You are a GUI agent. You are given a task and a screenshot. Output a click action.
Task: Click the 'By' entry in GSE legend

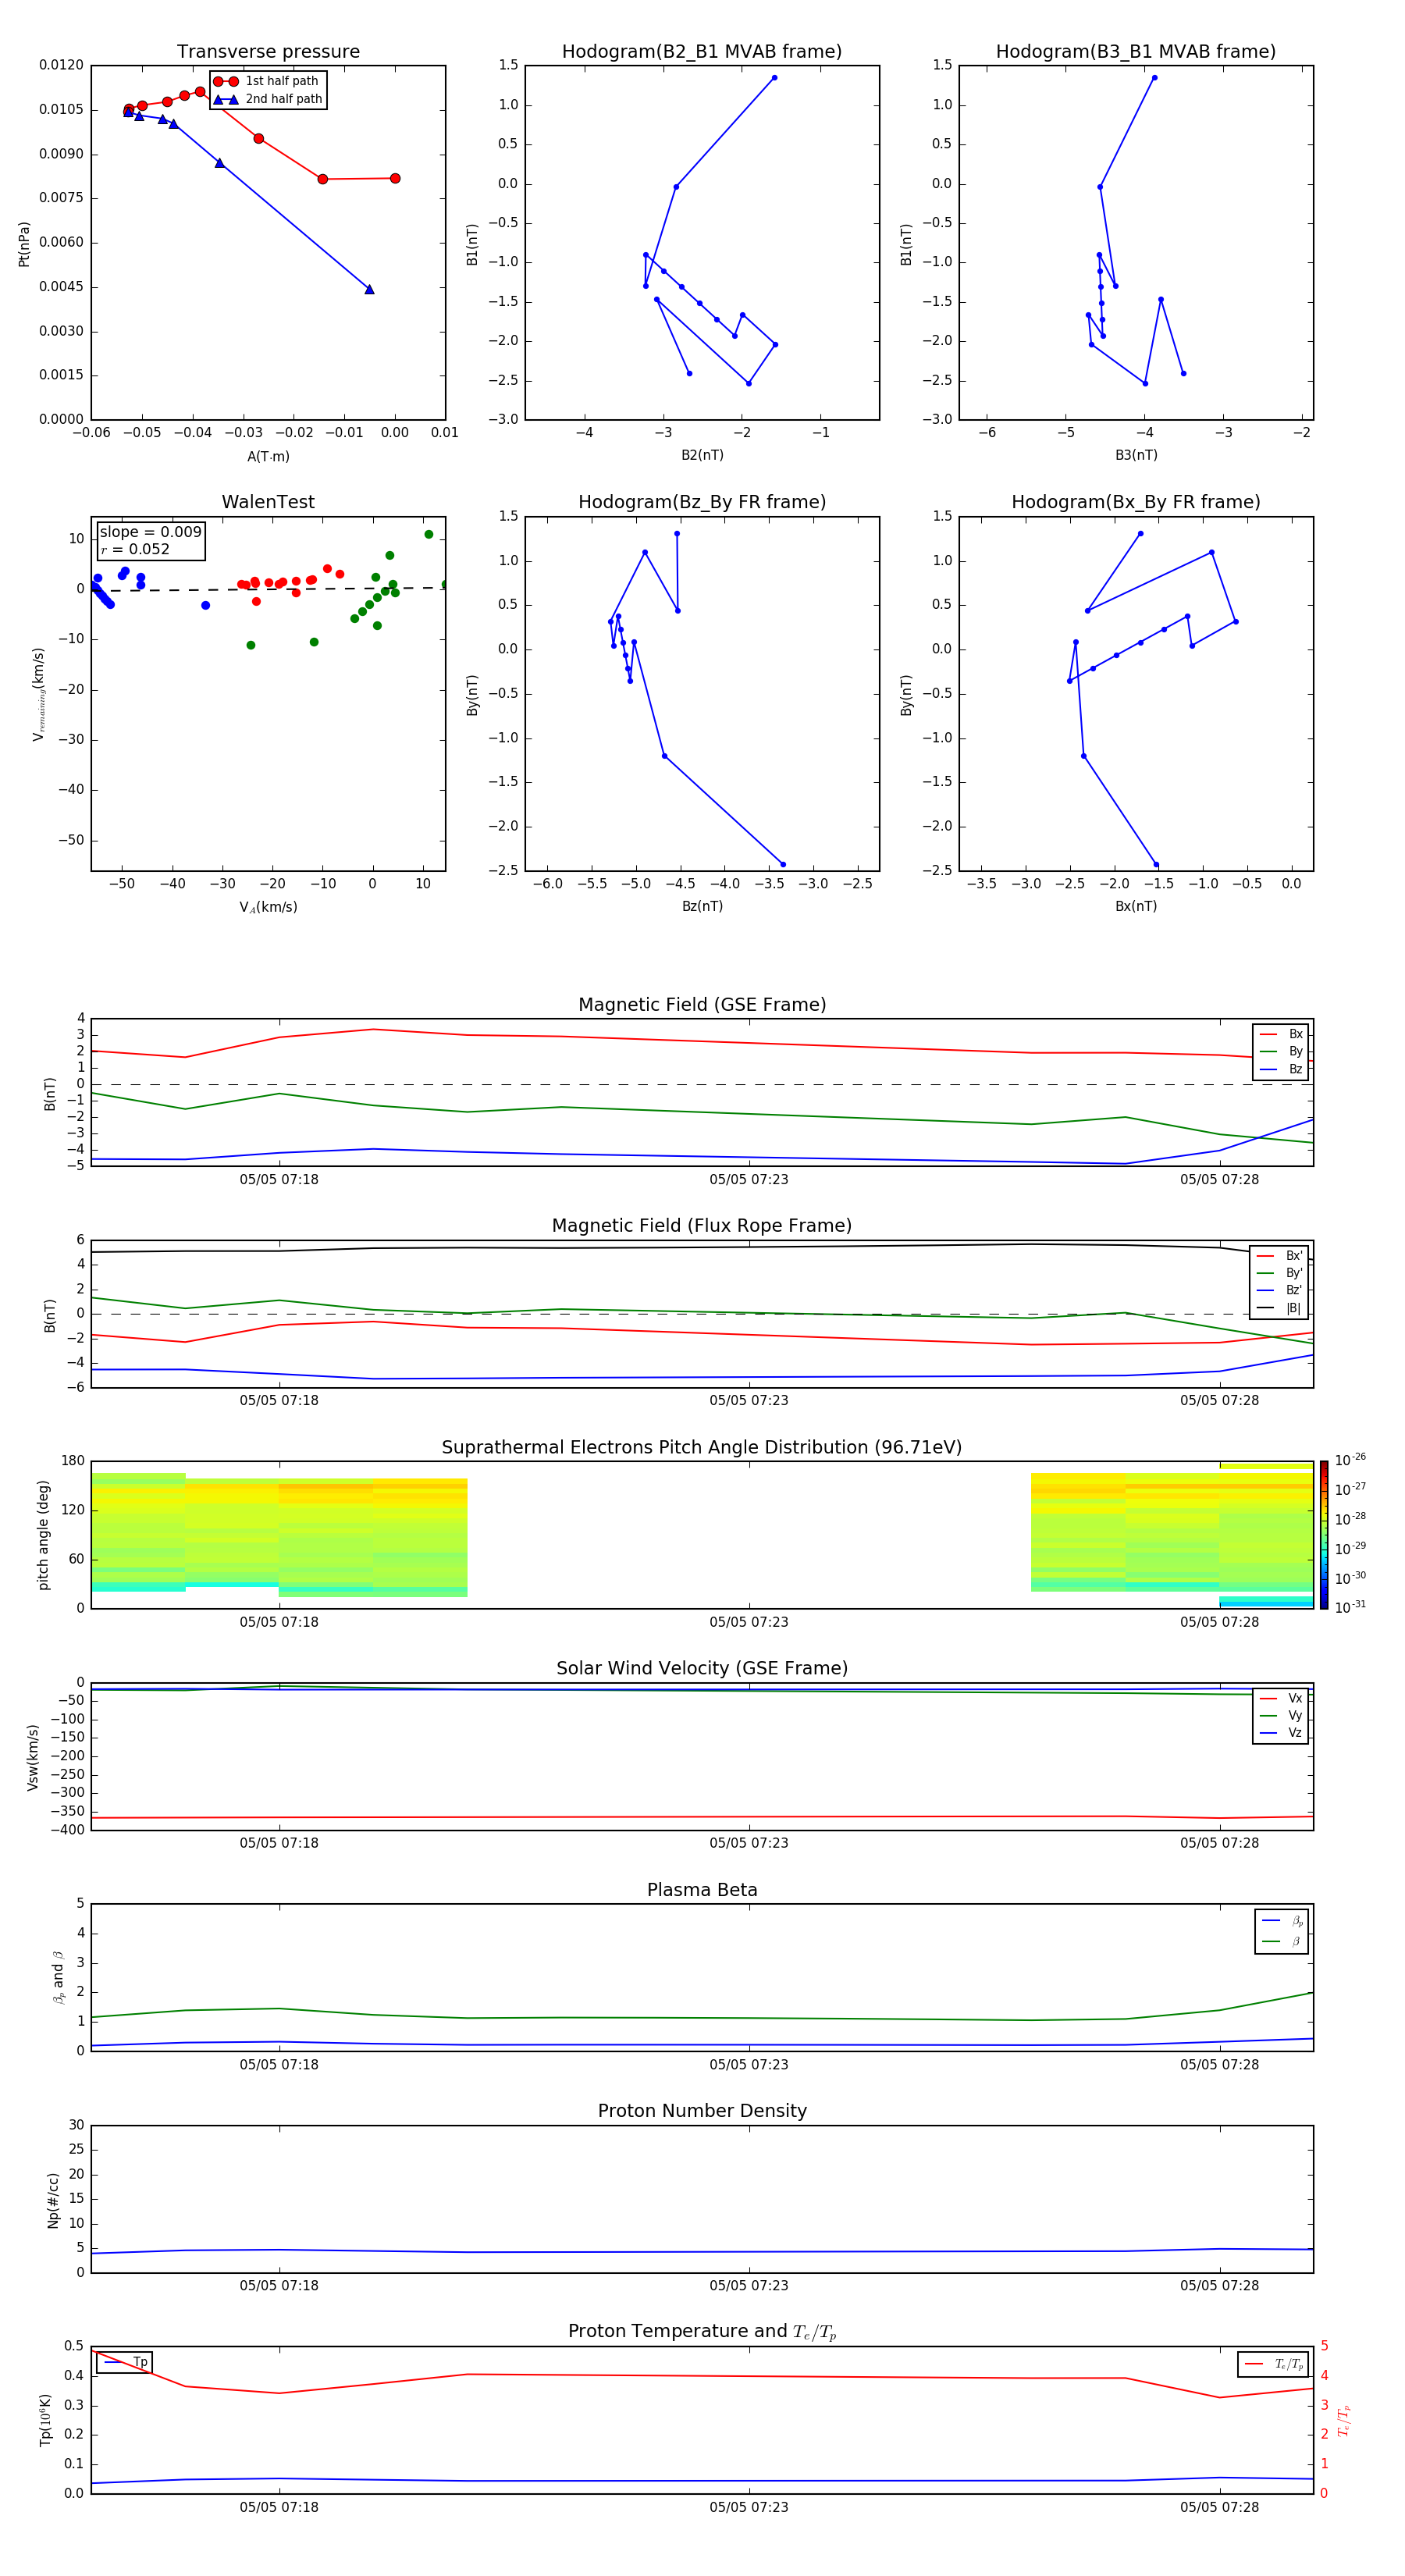coord(1281,1051)
